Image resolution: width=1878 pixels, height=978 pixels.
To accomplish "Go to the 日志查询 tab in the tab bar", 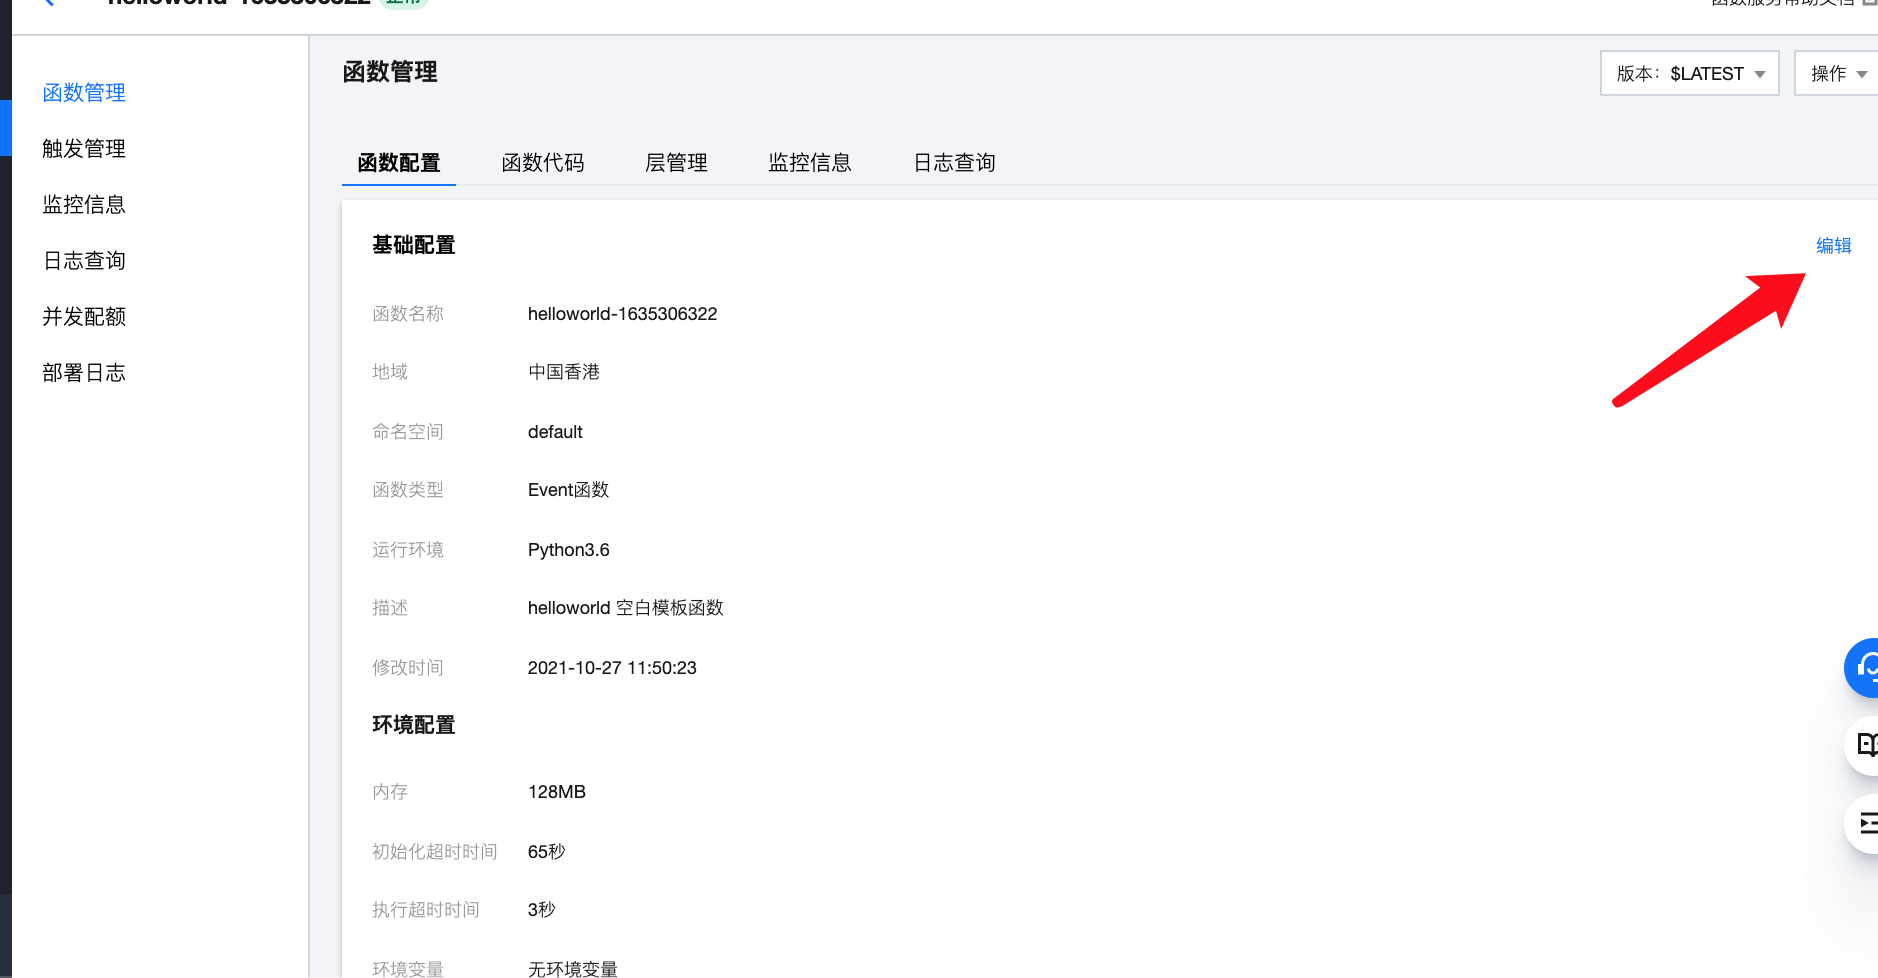I will (954, 163).
